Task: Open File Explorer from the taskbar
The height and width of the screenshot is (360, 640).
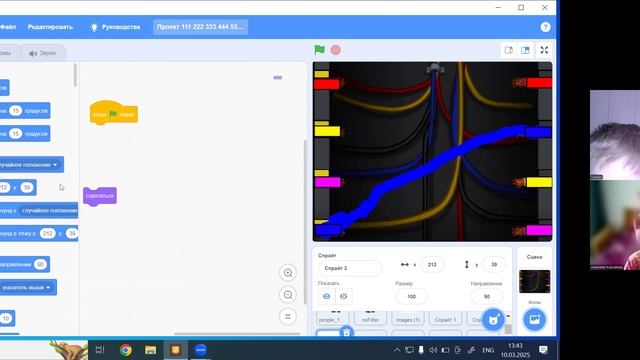Action: 151,350
